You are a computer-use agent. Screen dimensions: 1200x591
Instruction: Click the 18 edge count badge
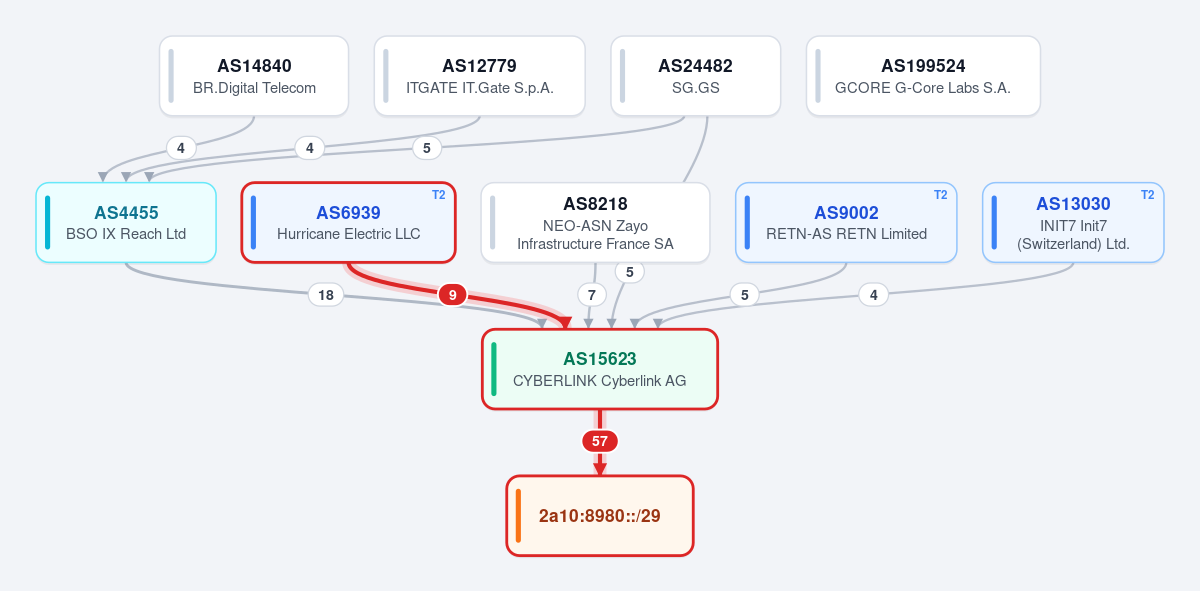(x=325, y=295)
